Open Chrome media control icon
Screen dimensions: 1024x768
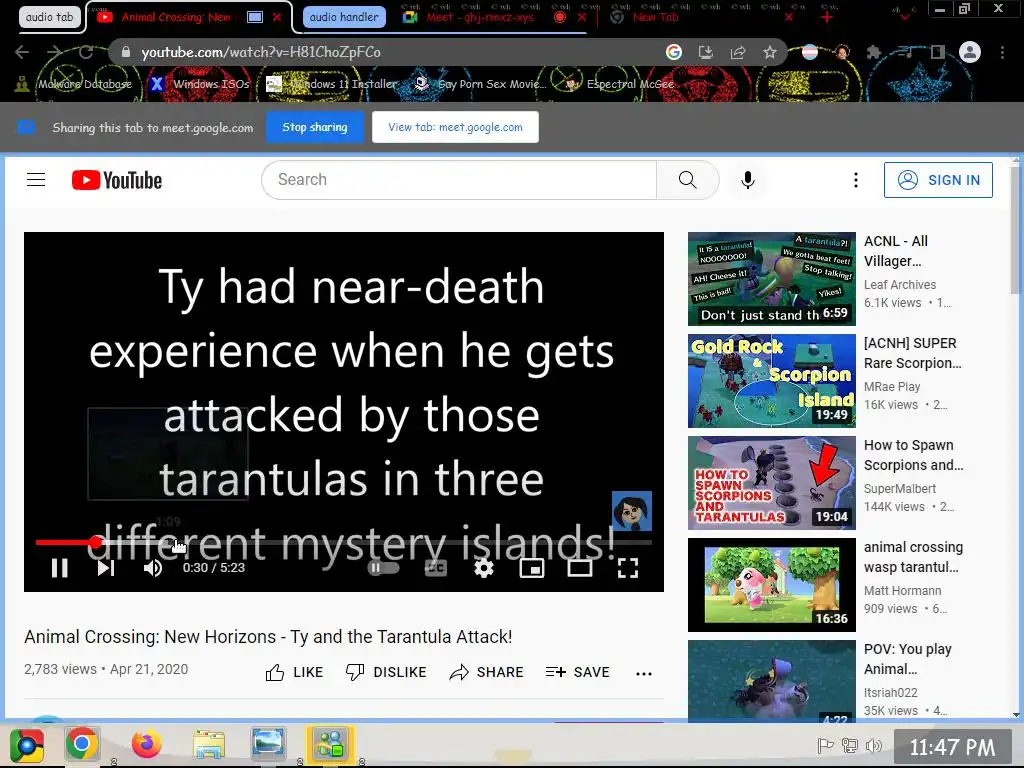pyautogui.click(x=906, y=52)
